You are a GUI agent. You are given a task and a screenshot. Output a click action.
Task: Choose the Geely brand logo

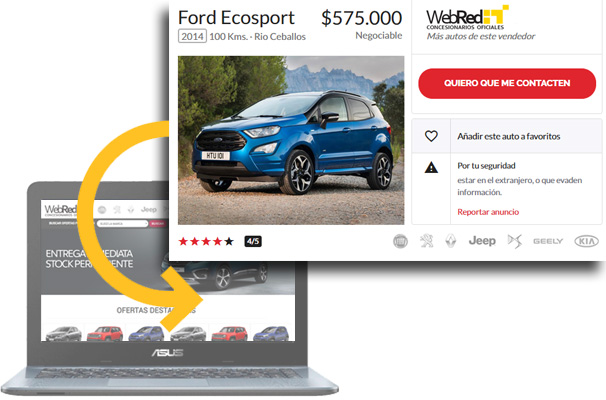[x=548, y=241]
